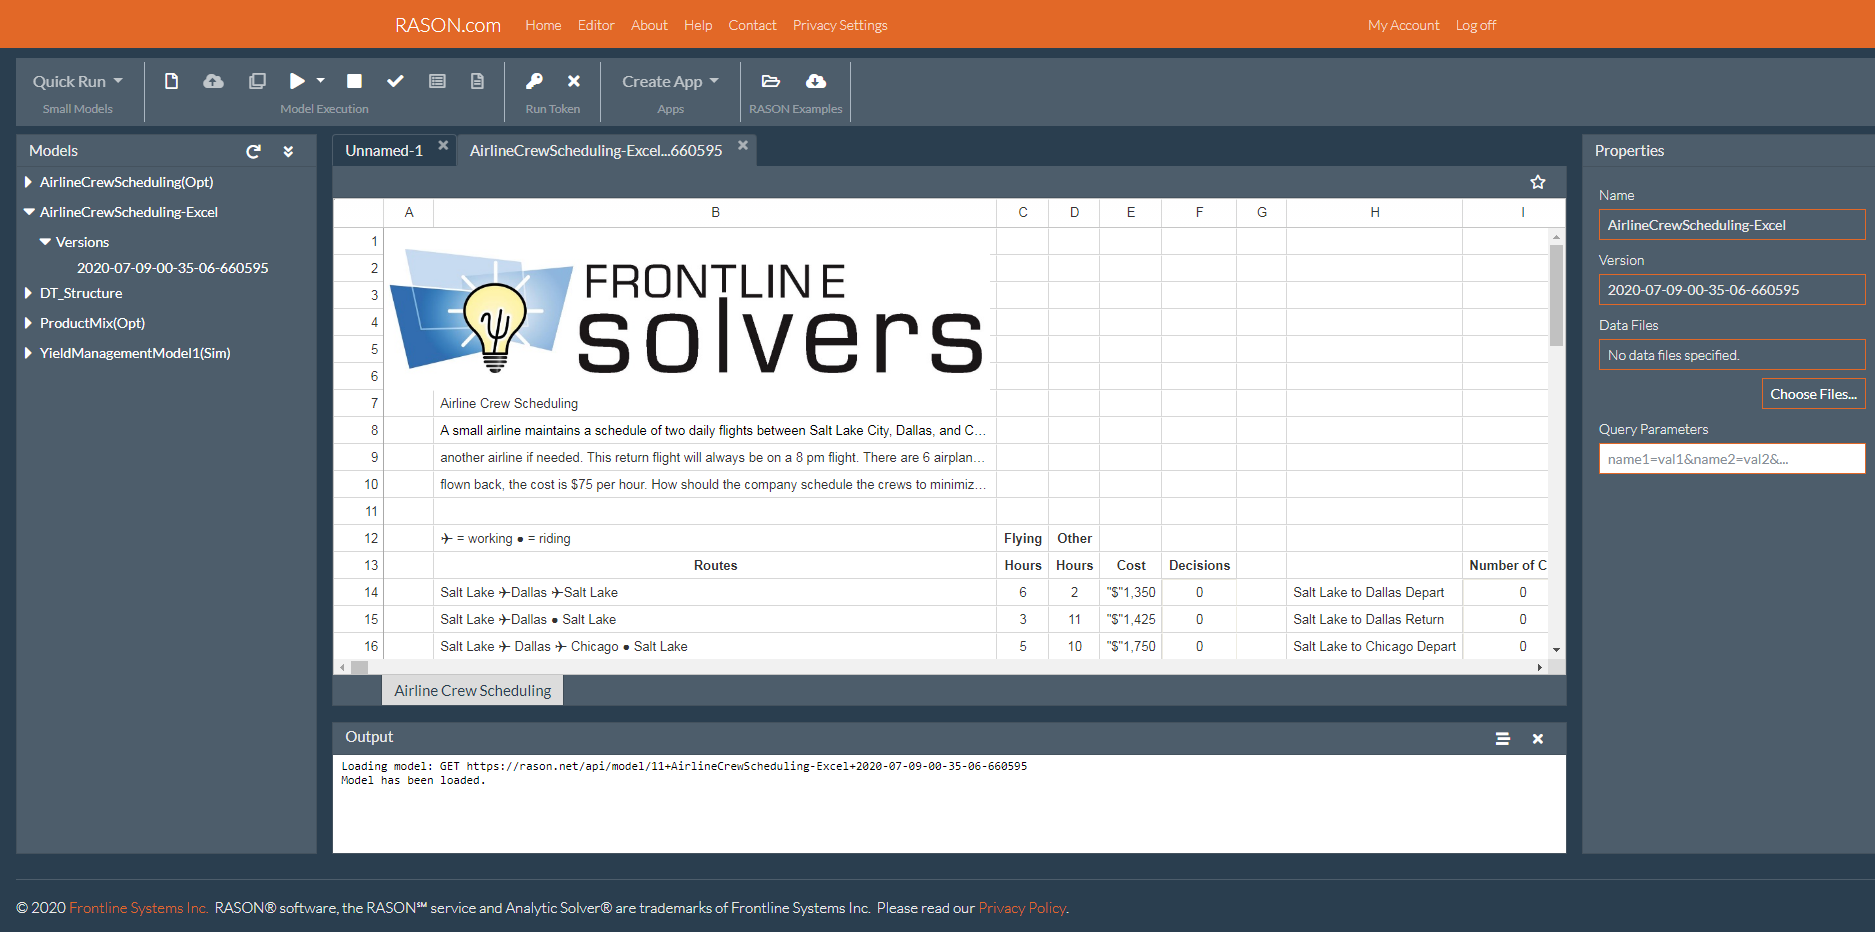1875x932 pixels.
Task: Close the Unnamed-1 tab
Action: 443,145
